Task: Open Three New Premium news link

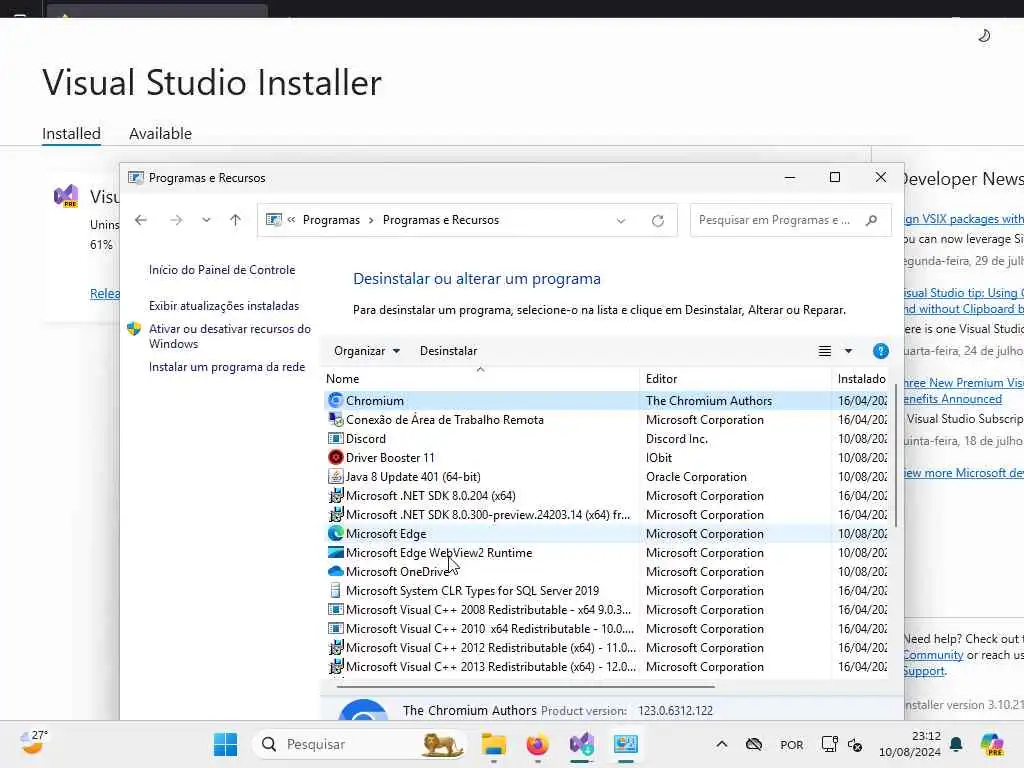Action: (964, 391)
